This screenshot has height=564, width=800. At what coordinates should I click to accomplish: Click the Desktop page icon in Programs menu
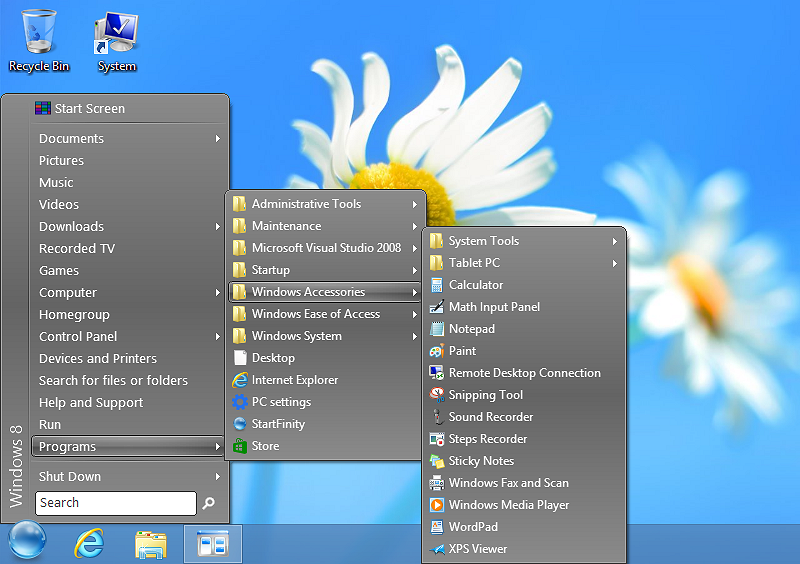[240, 358]
